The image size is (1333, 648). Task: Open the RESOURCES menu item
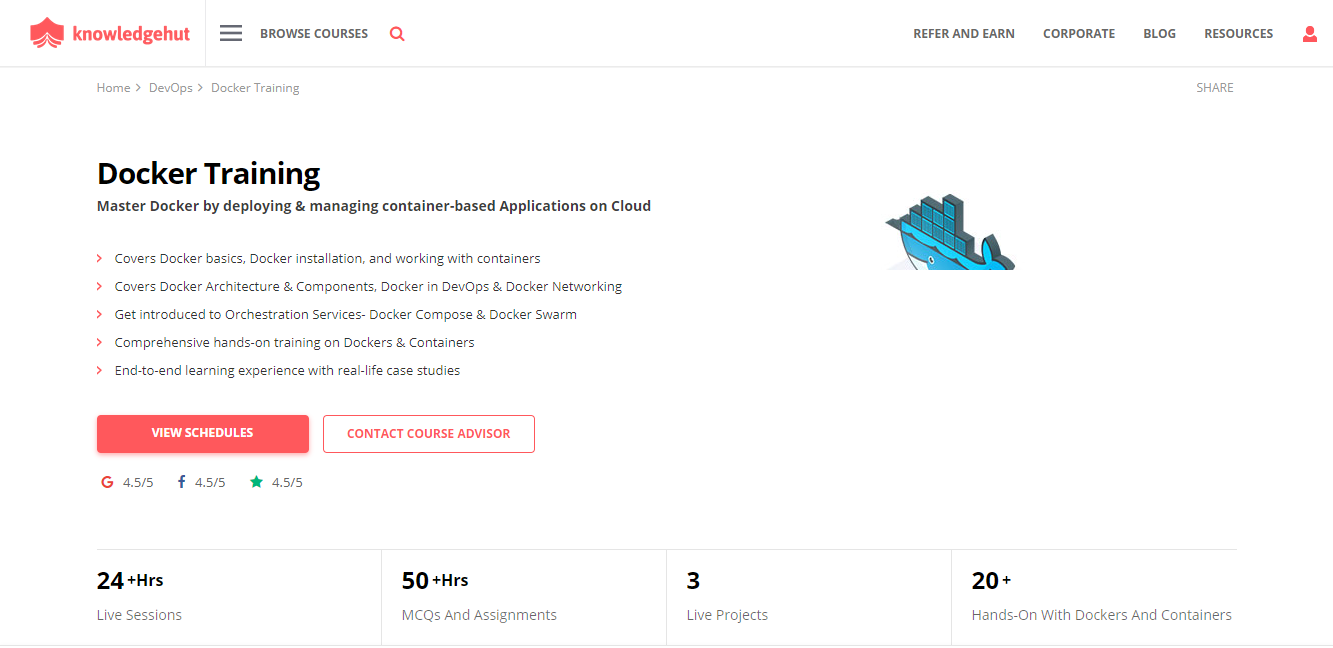click(x=1238, y=33)
